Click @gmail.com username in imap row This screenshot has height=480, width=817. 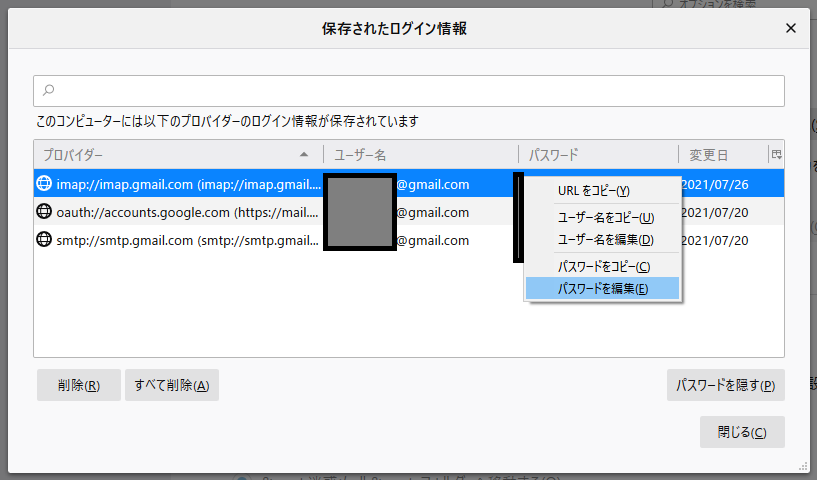click(433, 184)
